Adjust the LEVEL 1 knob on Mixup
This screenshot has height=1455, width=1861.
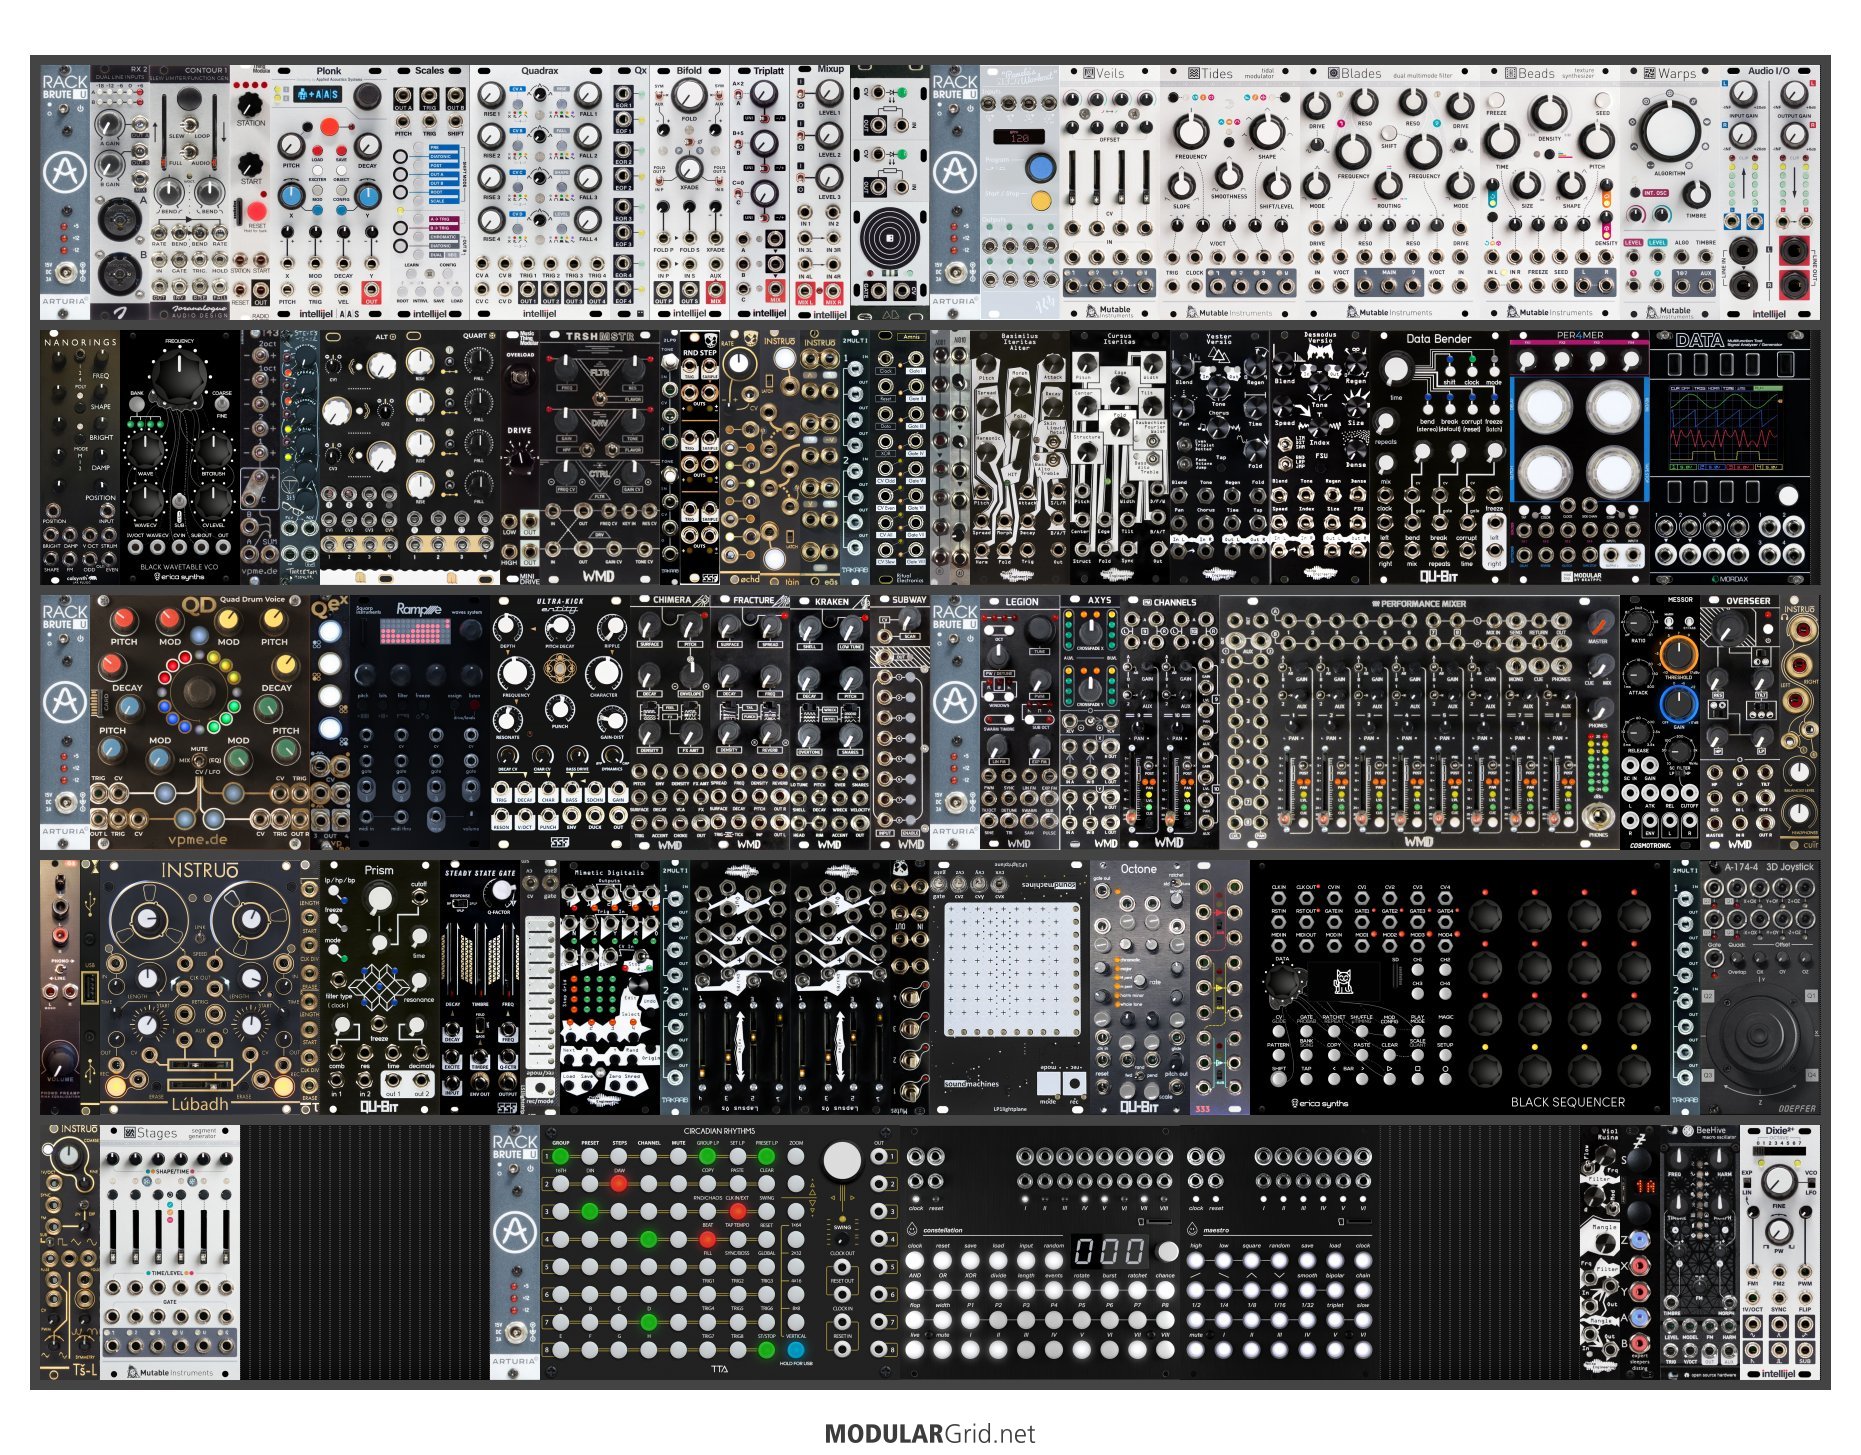pos(829,92)
